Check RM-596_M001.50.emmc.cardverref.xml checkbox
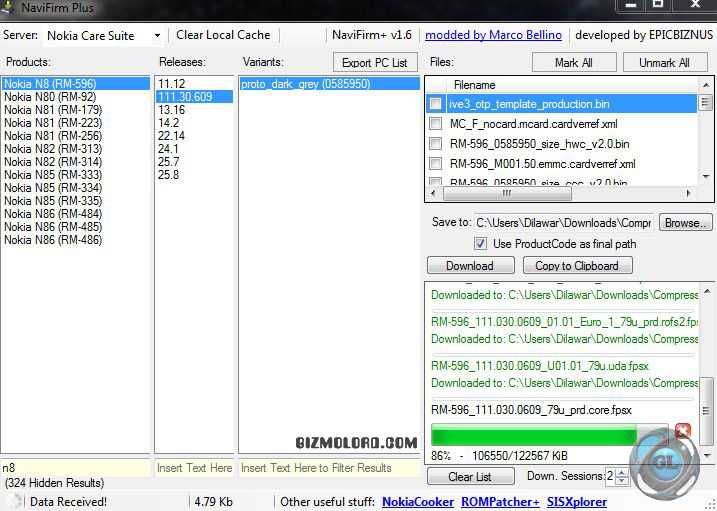 436,163
